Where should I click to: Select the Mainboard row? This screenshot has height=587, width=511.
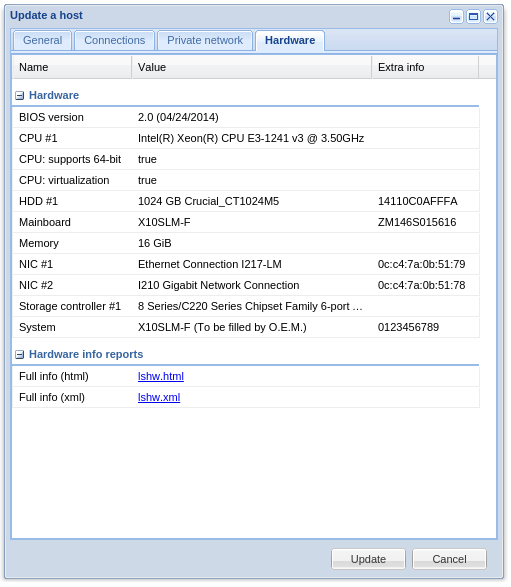[x=246, y=222]
